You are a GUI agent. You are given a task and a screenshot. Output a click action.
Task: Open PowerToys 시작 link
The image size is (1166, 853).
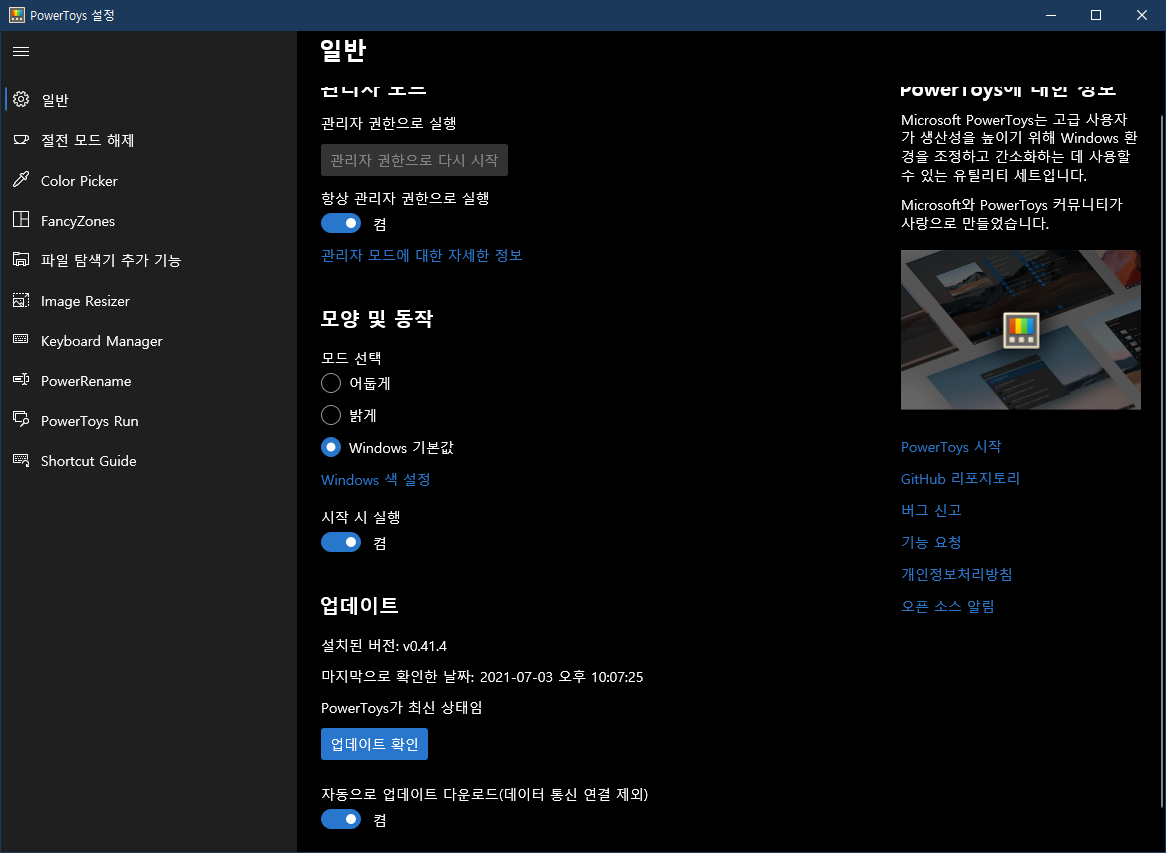point(951,446)
